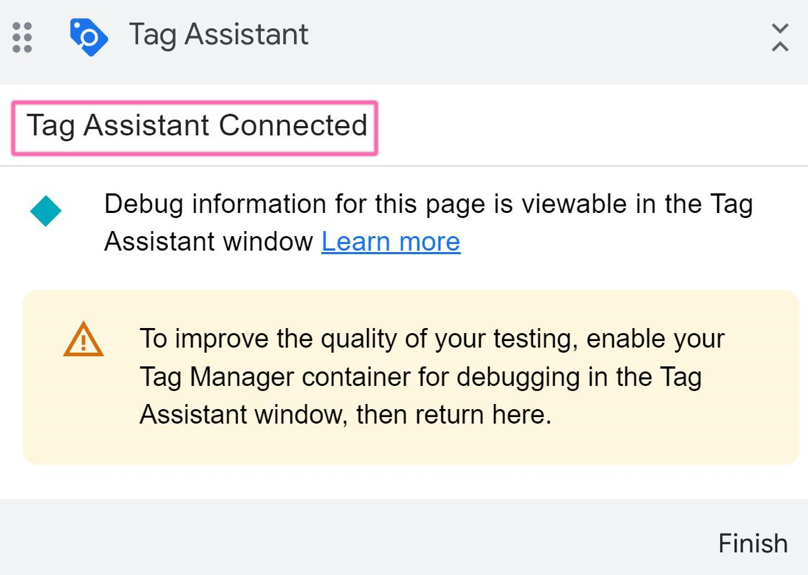Click the Tag Assistant title text
This screenshot has height=575, width=808.
tap(218, 35)
